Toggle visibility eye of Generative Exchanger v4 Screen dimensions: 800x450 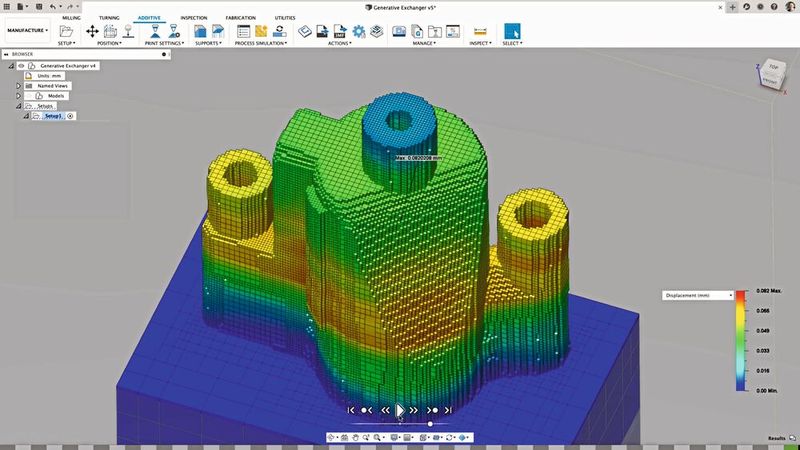(x=21, y=66)
